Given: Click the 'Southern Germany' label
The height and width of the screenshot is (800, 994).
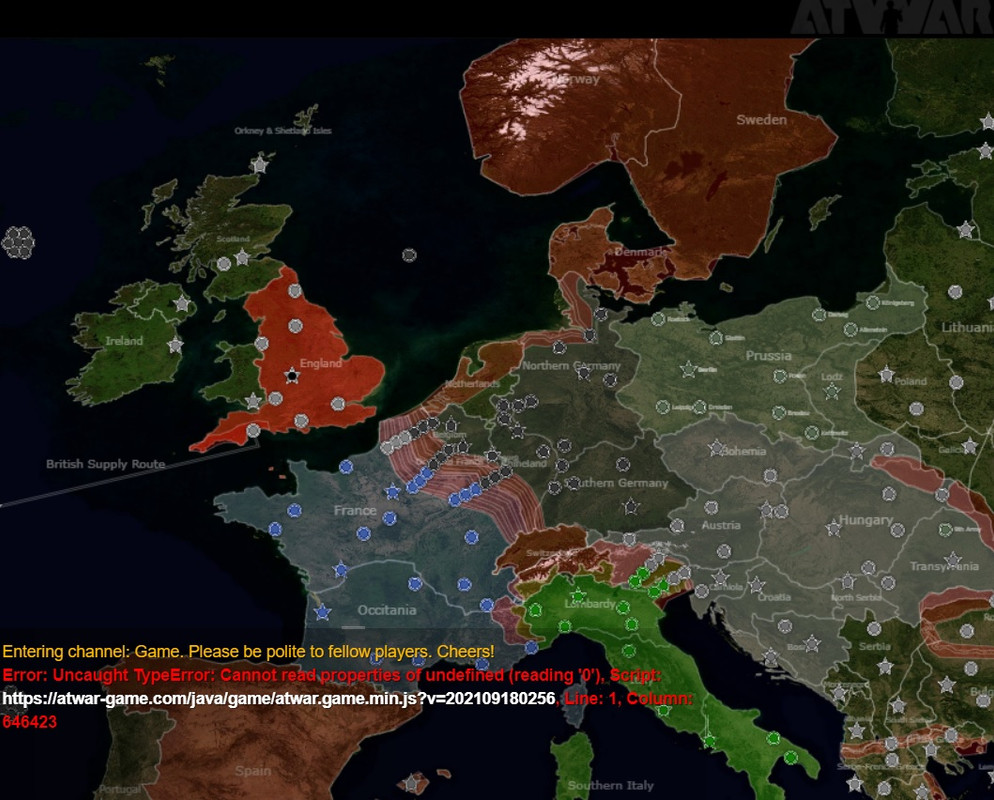Looking at the screenshot, I should 617,483.
